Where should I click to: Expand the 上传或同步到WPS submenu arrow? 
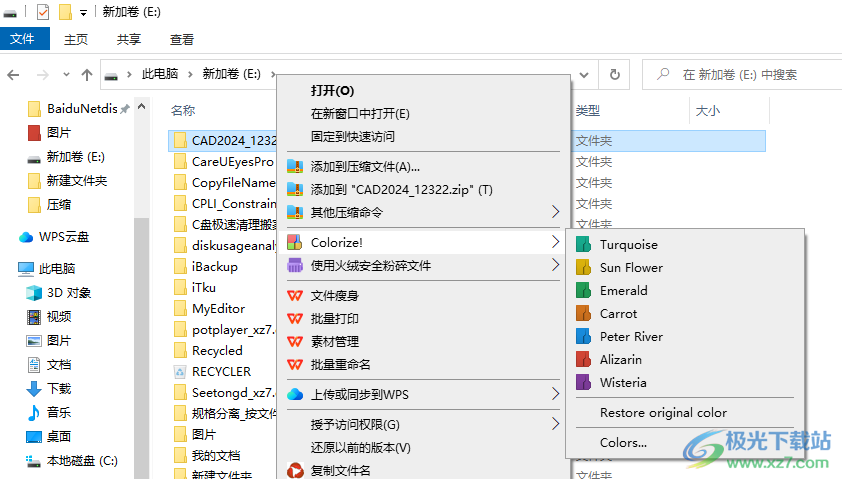point(555,394)
